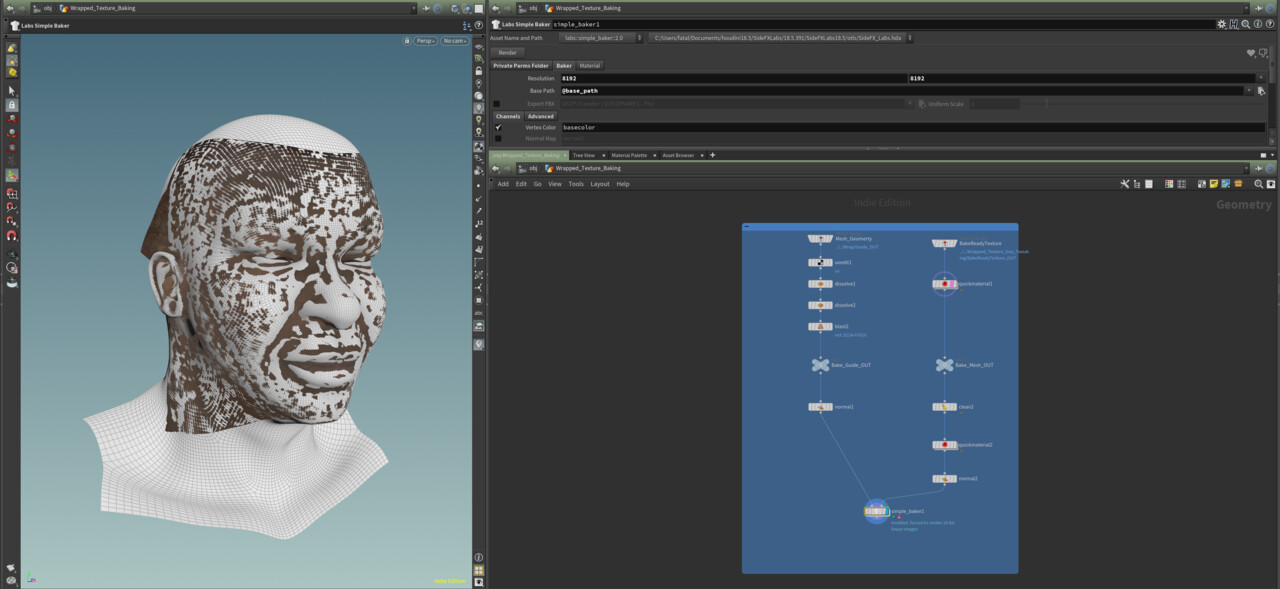The height and width of the screenshot is (589, 1280).
Task: Click the network editor search magnifier icon
Action: [1259, 184]
